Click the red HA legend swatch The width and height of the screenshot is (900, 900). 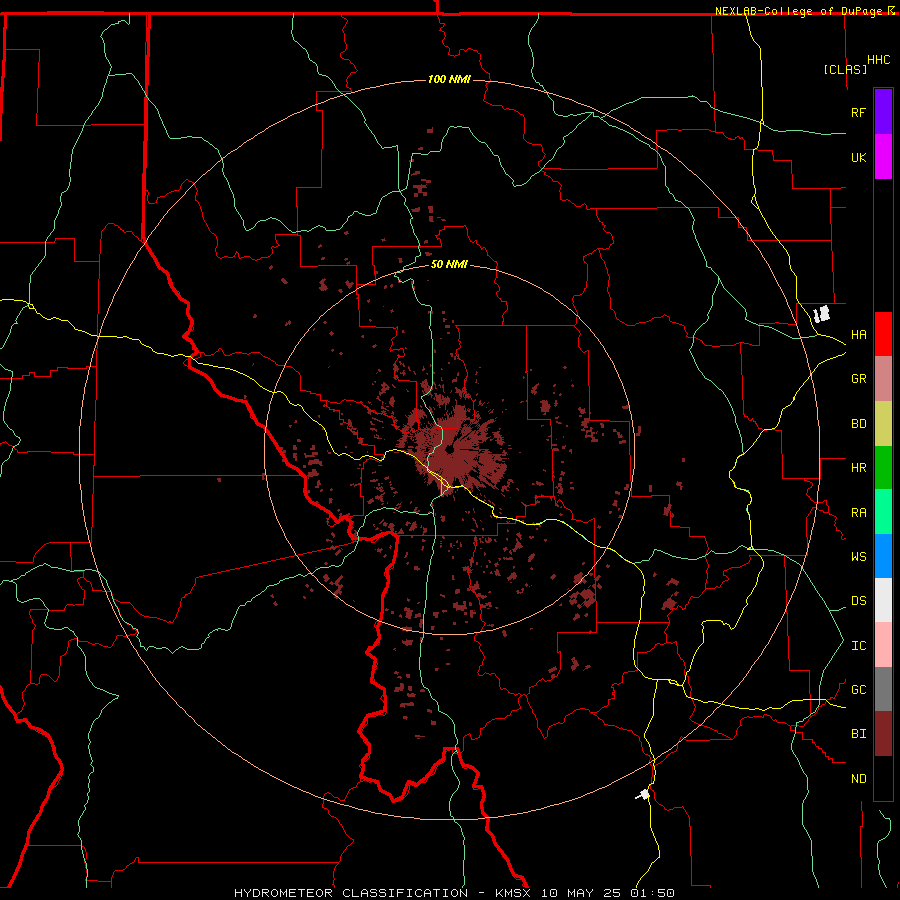coord(883,334)
